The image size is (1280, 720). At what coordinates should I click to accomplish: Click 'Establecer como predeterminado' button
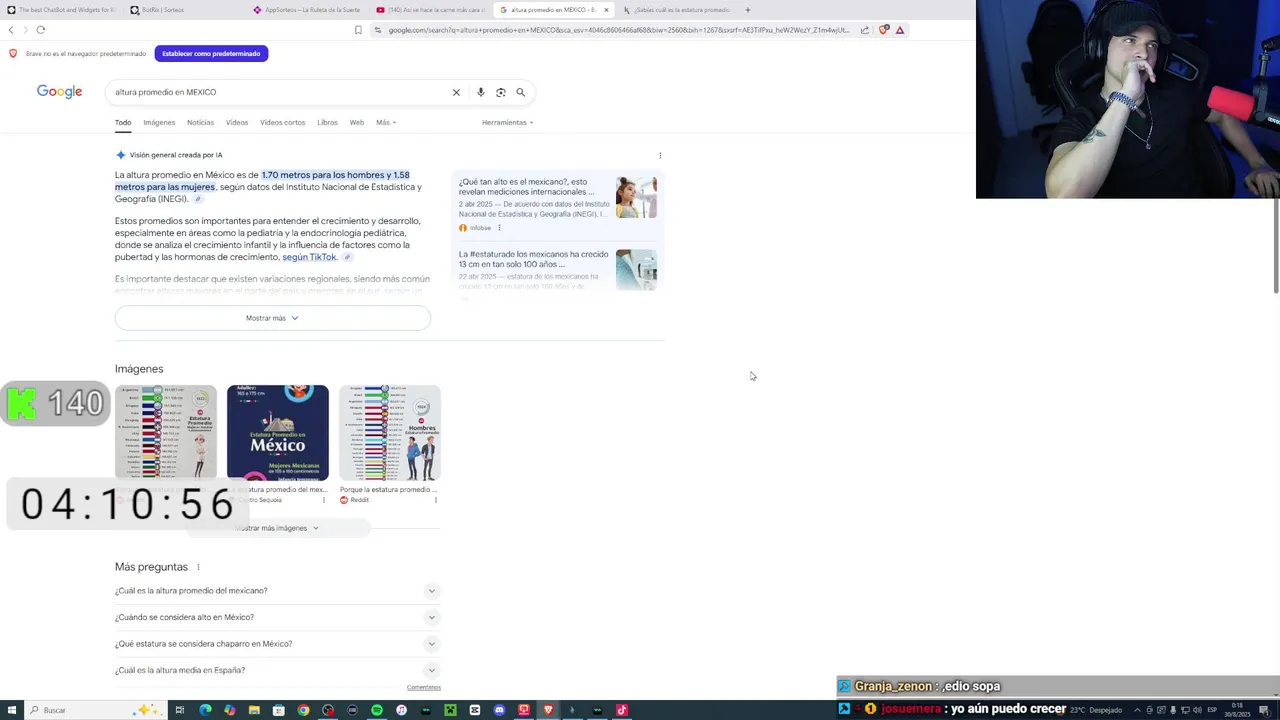pyautogui.click(x=211, y=53)
